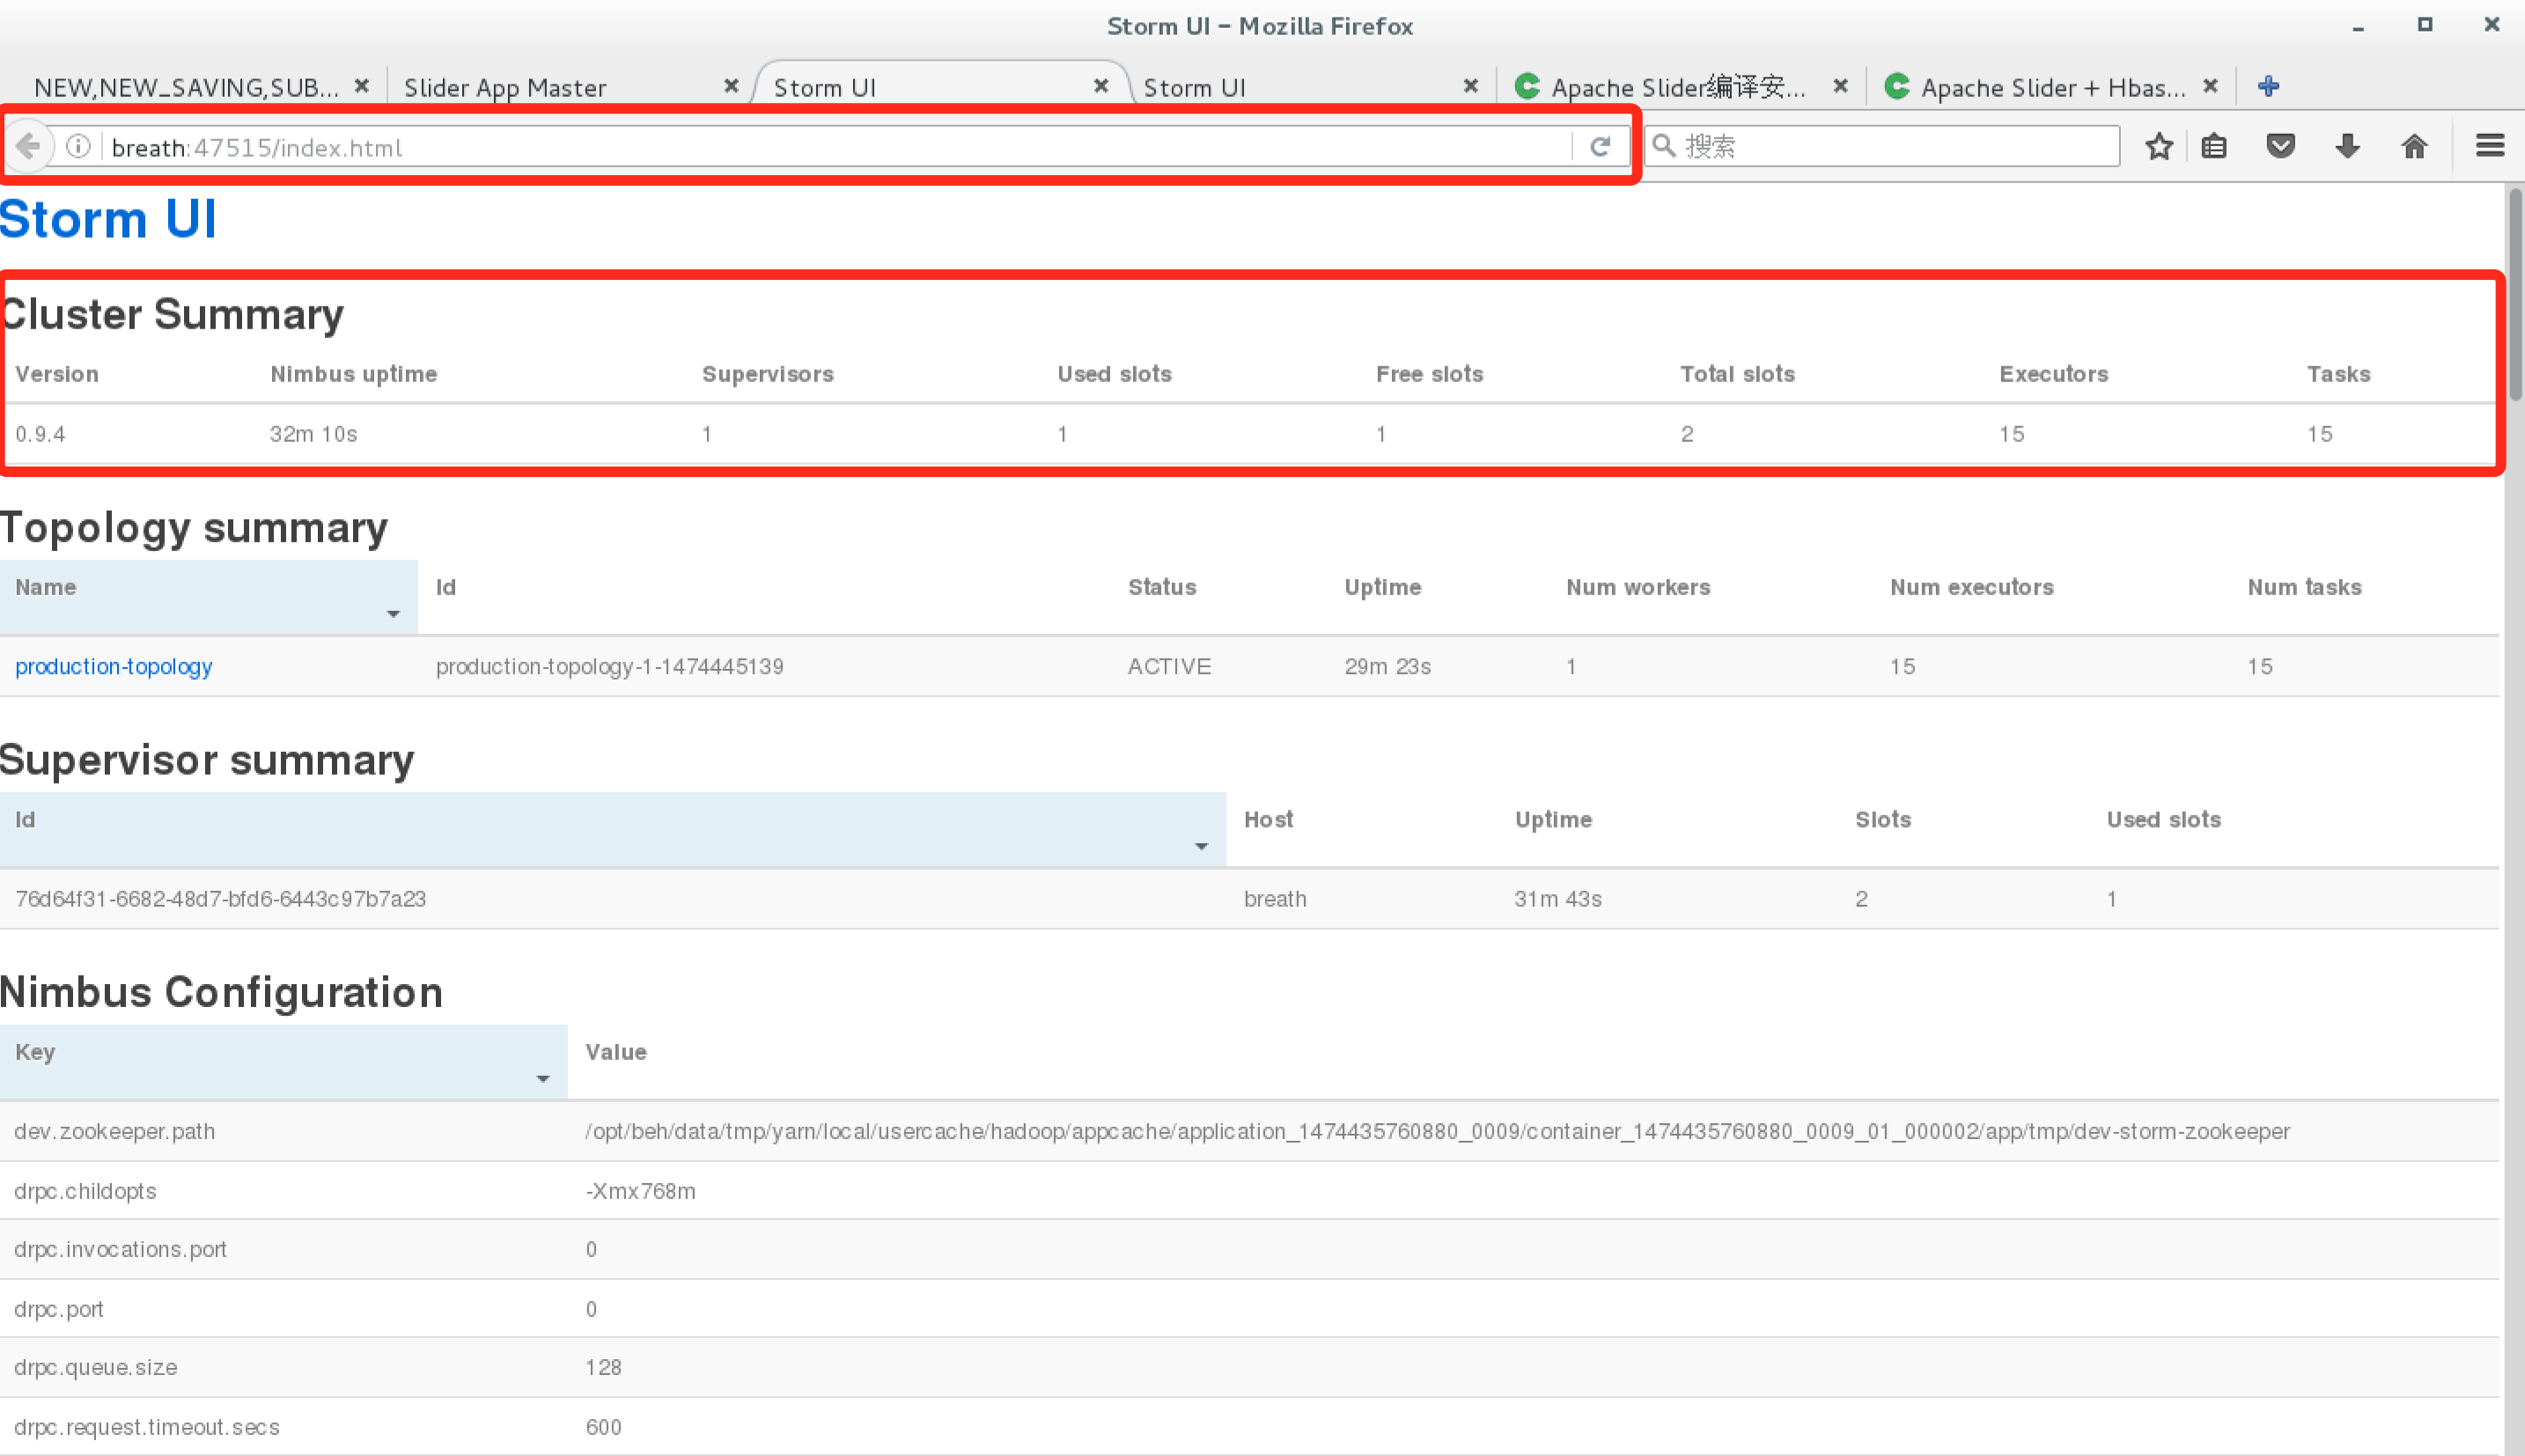Go to the home page icon
This screenshot has height=1456, width=2525.
tap(2414, 147)
